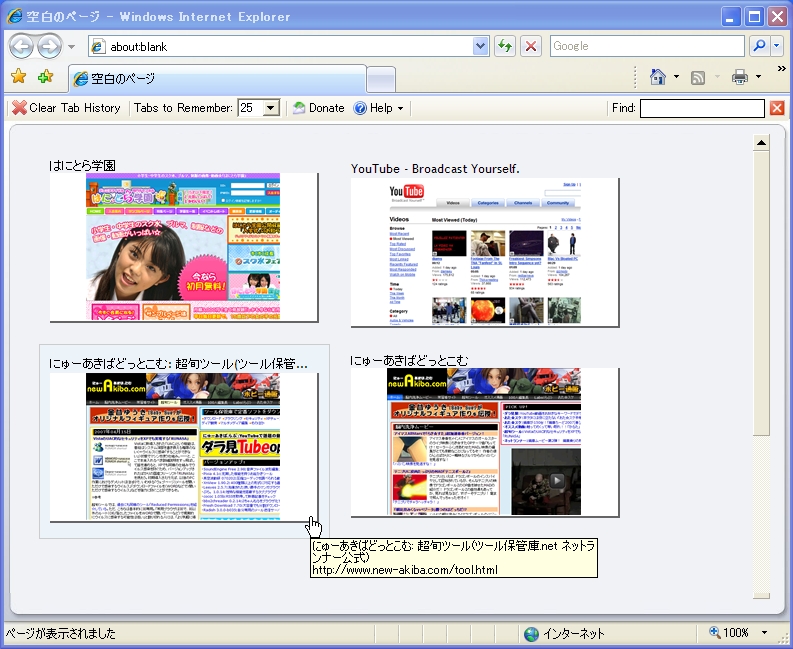Click the Donate button
Screen dimensions: 793x649
[319, 108]
